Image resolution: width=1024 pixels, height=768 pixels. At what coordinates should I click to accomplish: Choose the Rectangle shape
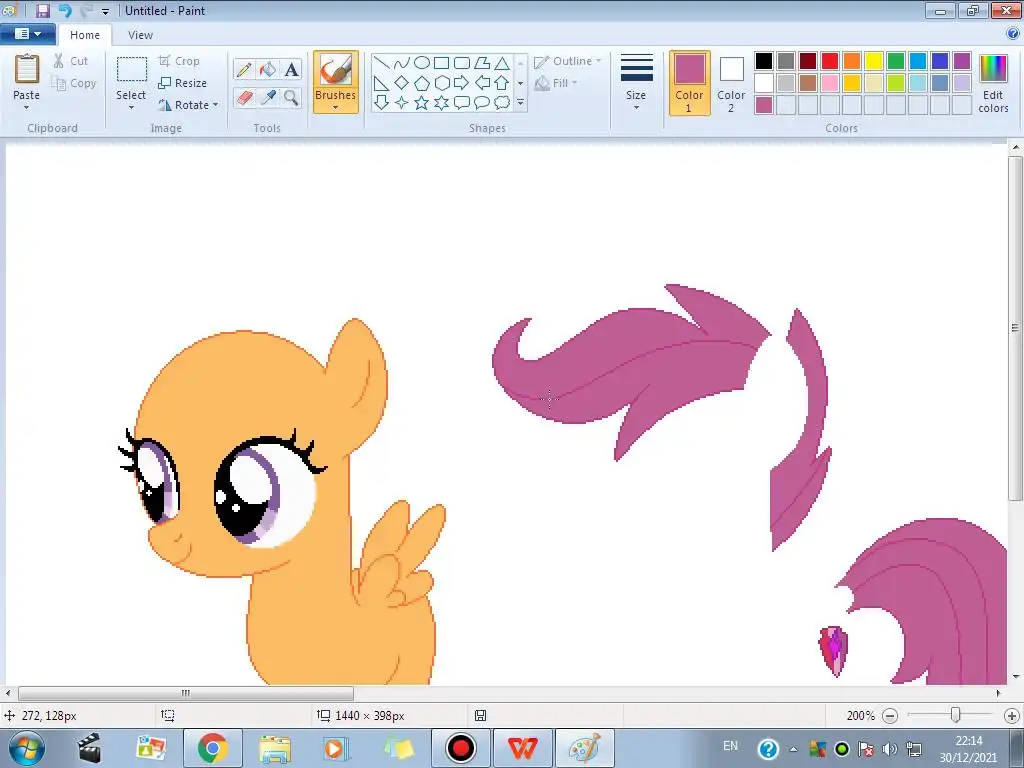[441, 63]
